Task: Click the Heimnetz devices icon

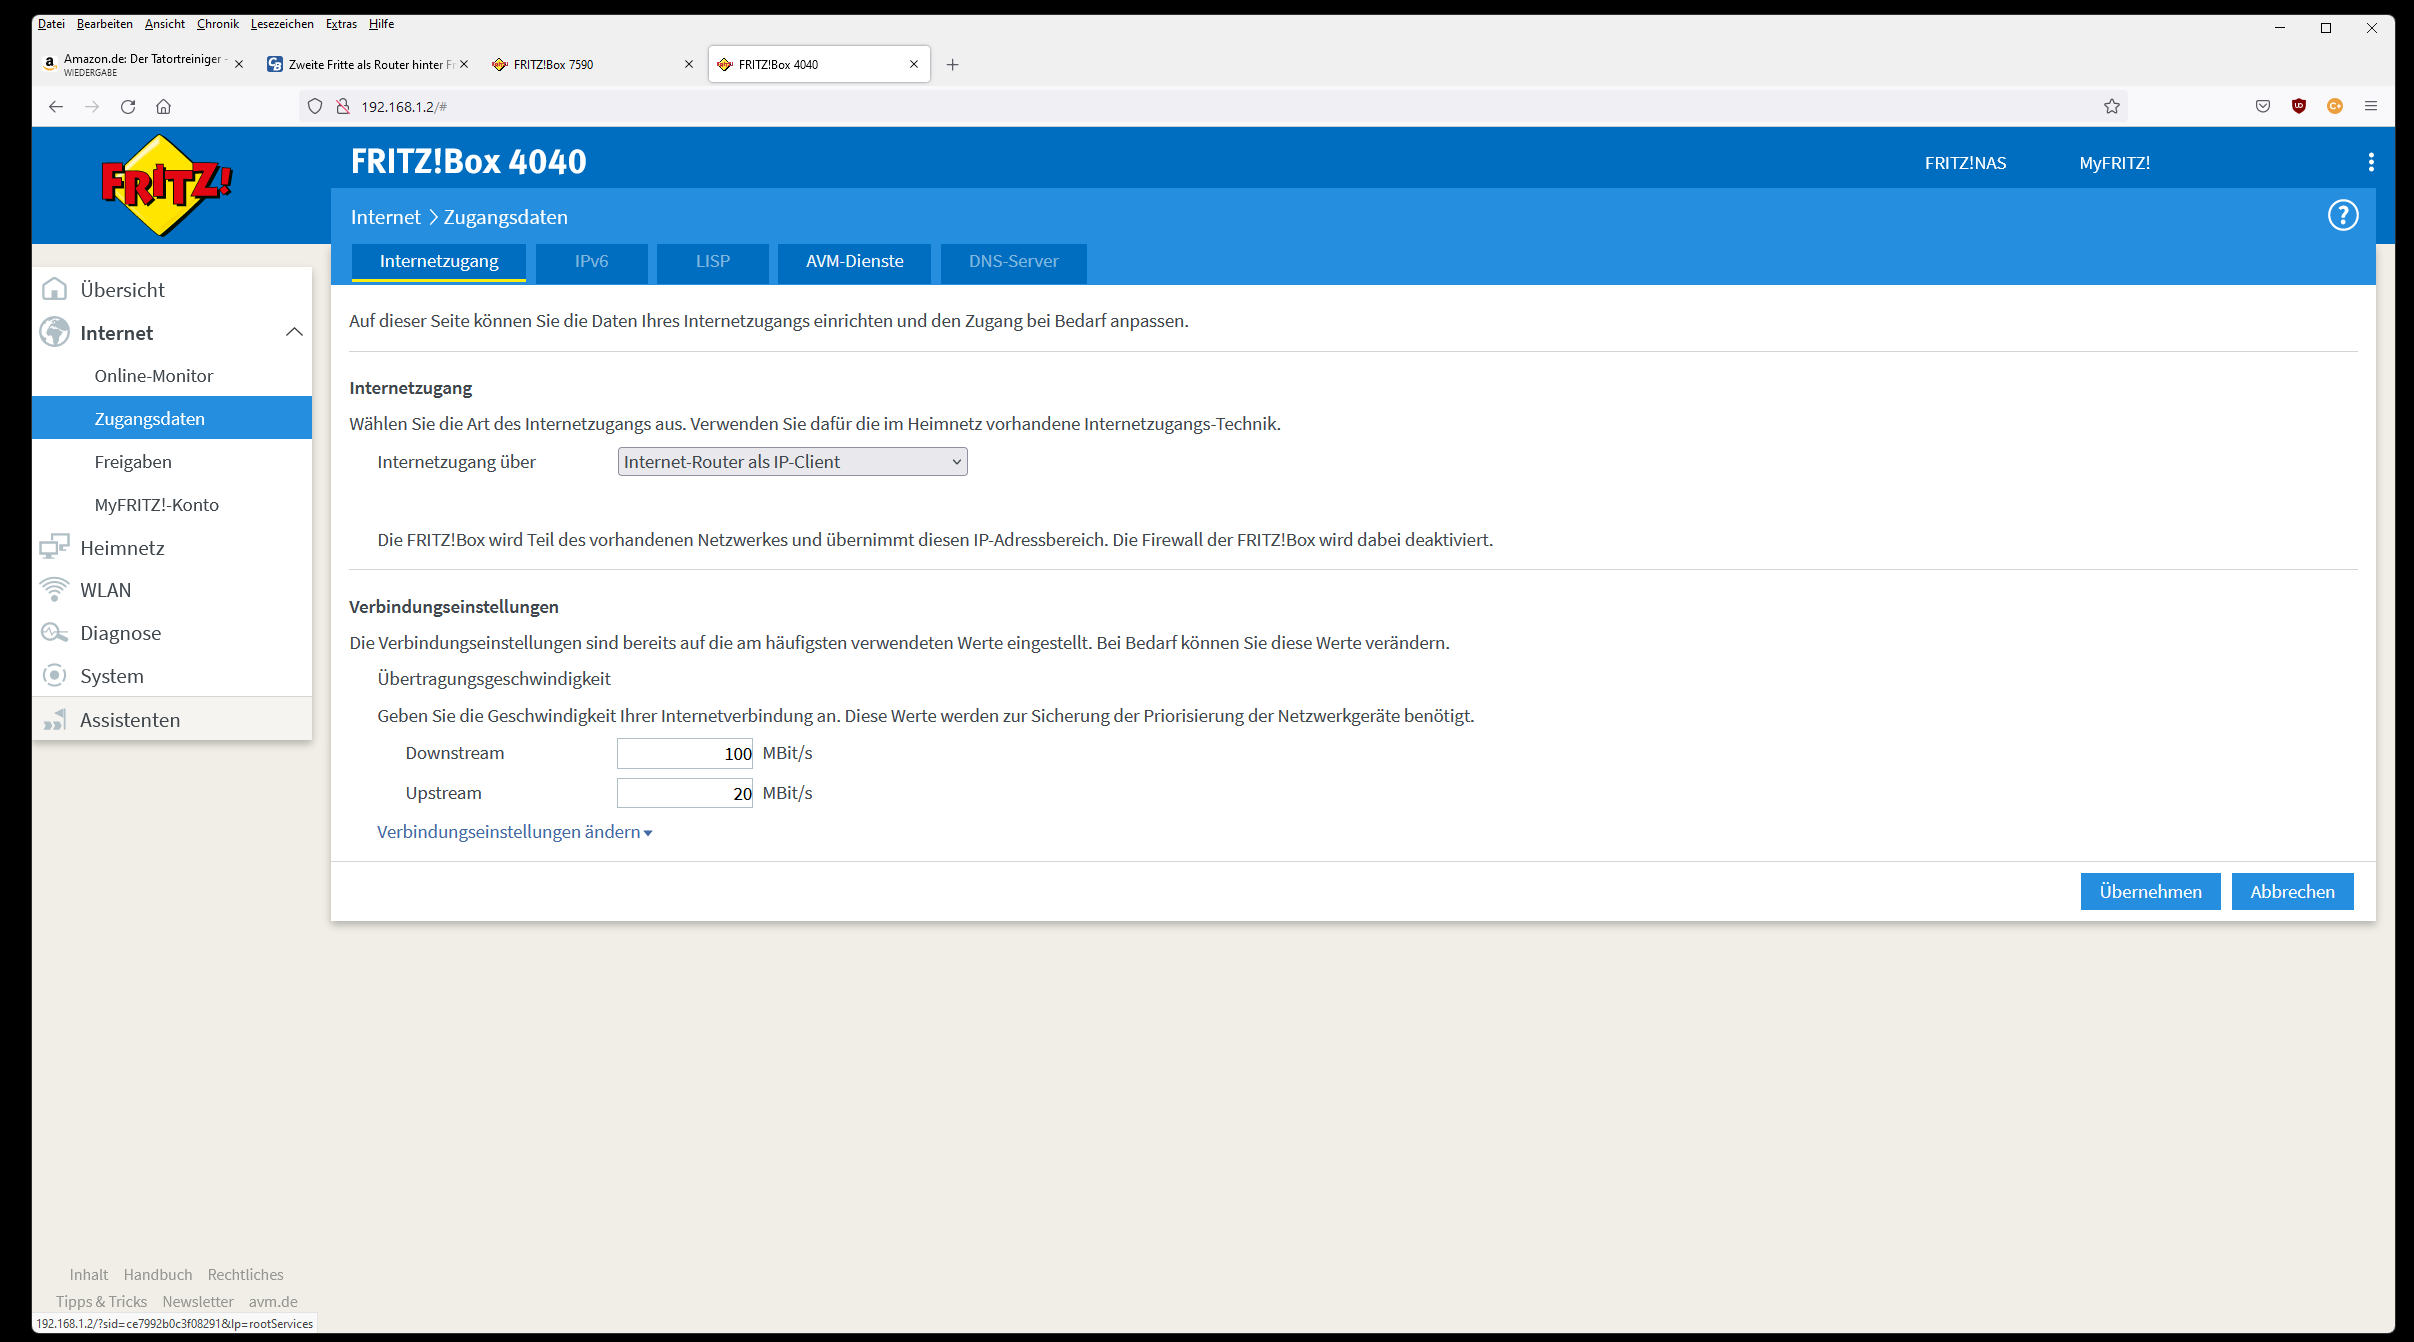Action: pos(54,547)
